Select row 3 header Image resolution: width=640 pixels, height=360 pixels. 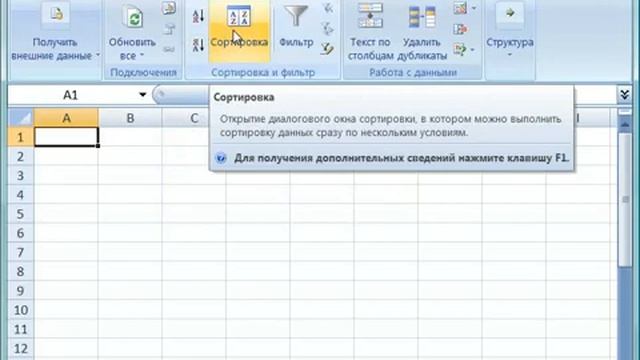[x=20, y=176]
